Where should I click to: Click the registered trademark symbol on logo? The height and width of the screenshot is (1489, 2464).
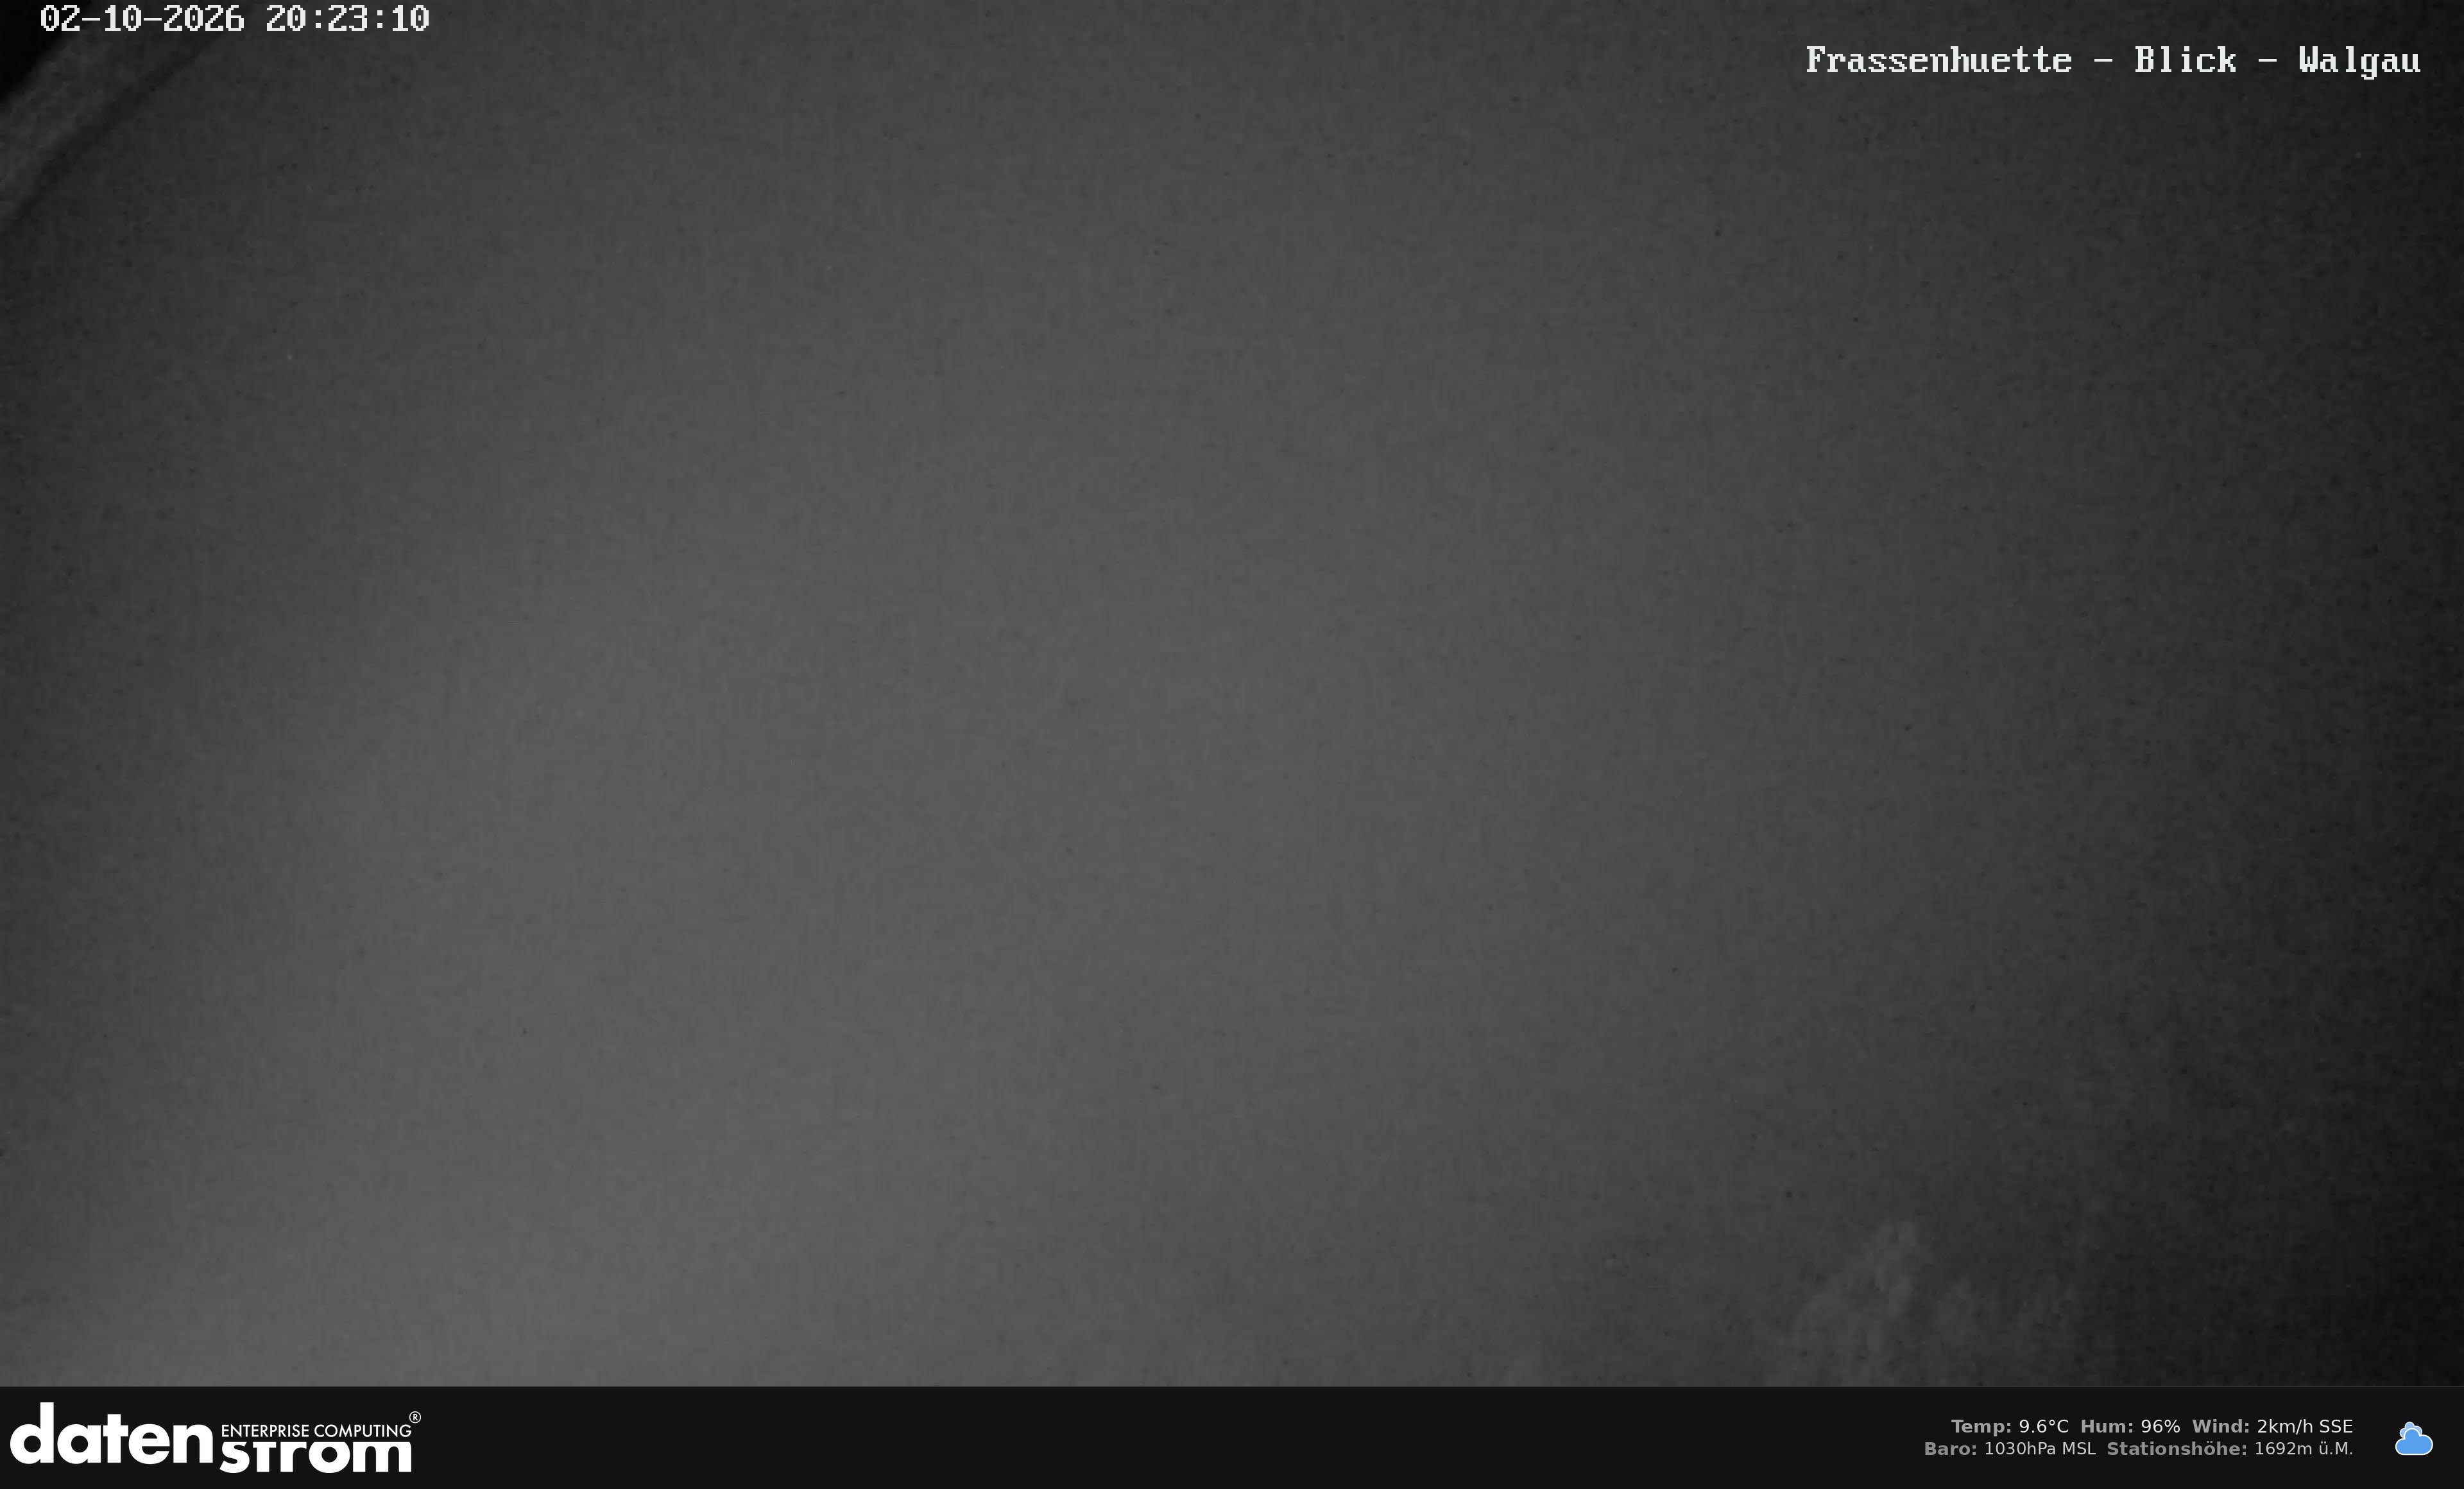pyautogui.click(x=415, y=1417)
